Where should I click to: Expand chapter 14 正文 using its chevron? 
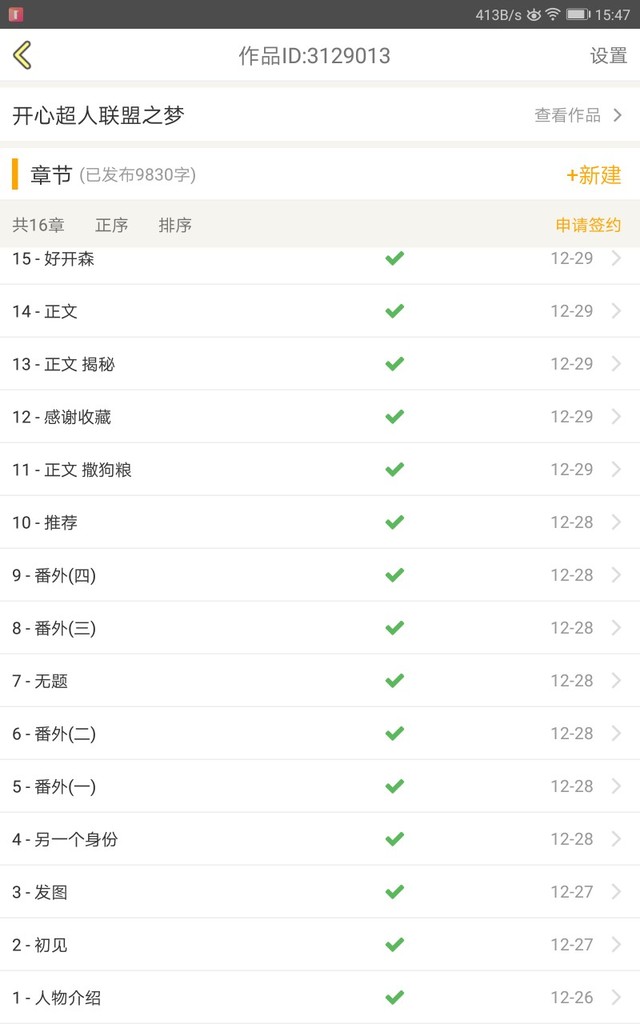click(x=616, y=311)
